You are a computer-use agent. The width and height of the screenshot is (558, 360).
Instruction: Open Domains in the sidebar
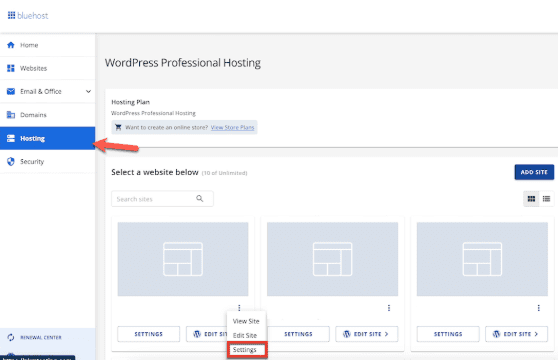click(47, 115)
